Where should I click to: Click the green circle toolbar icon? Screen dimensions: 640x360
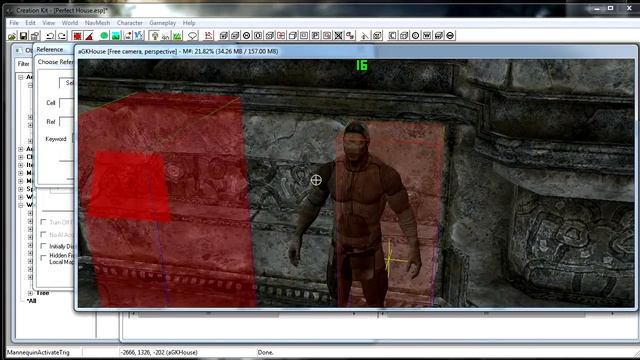click(104, 36)
